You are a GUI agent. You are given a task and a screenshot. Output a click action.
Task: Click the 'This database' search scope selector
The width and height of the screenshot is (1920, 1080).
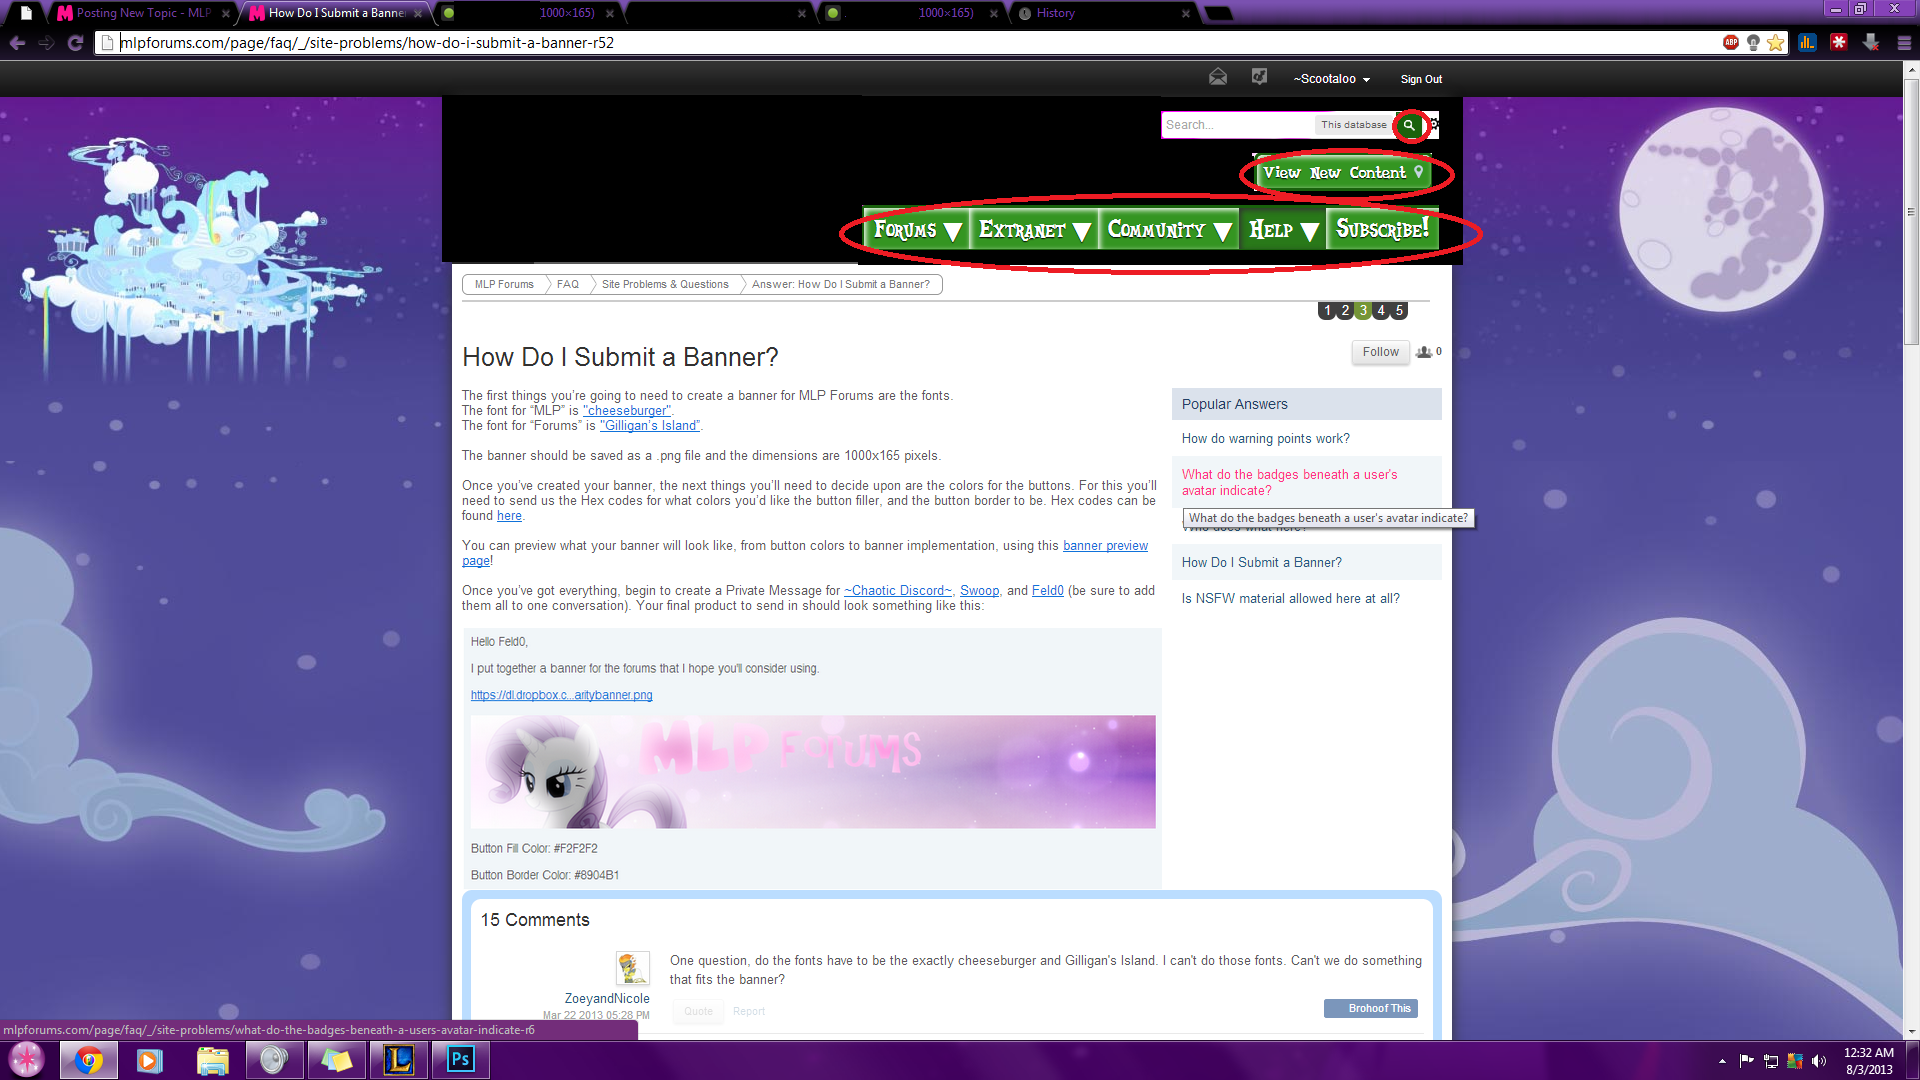tap(1353, 125)
